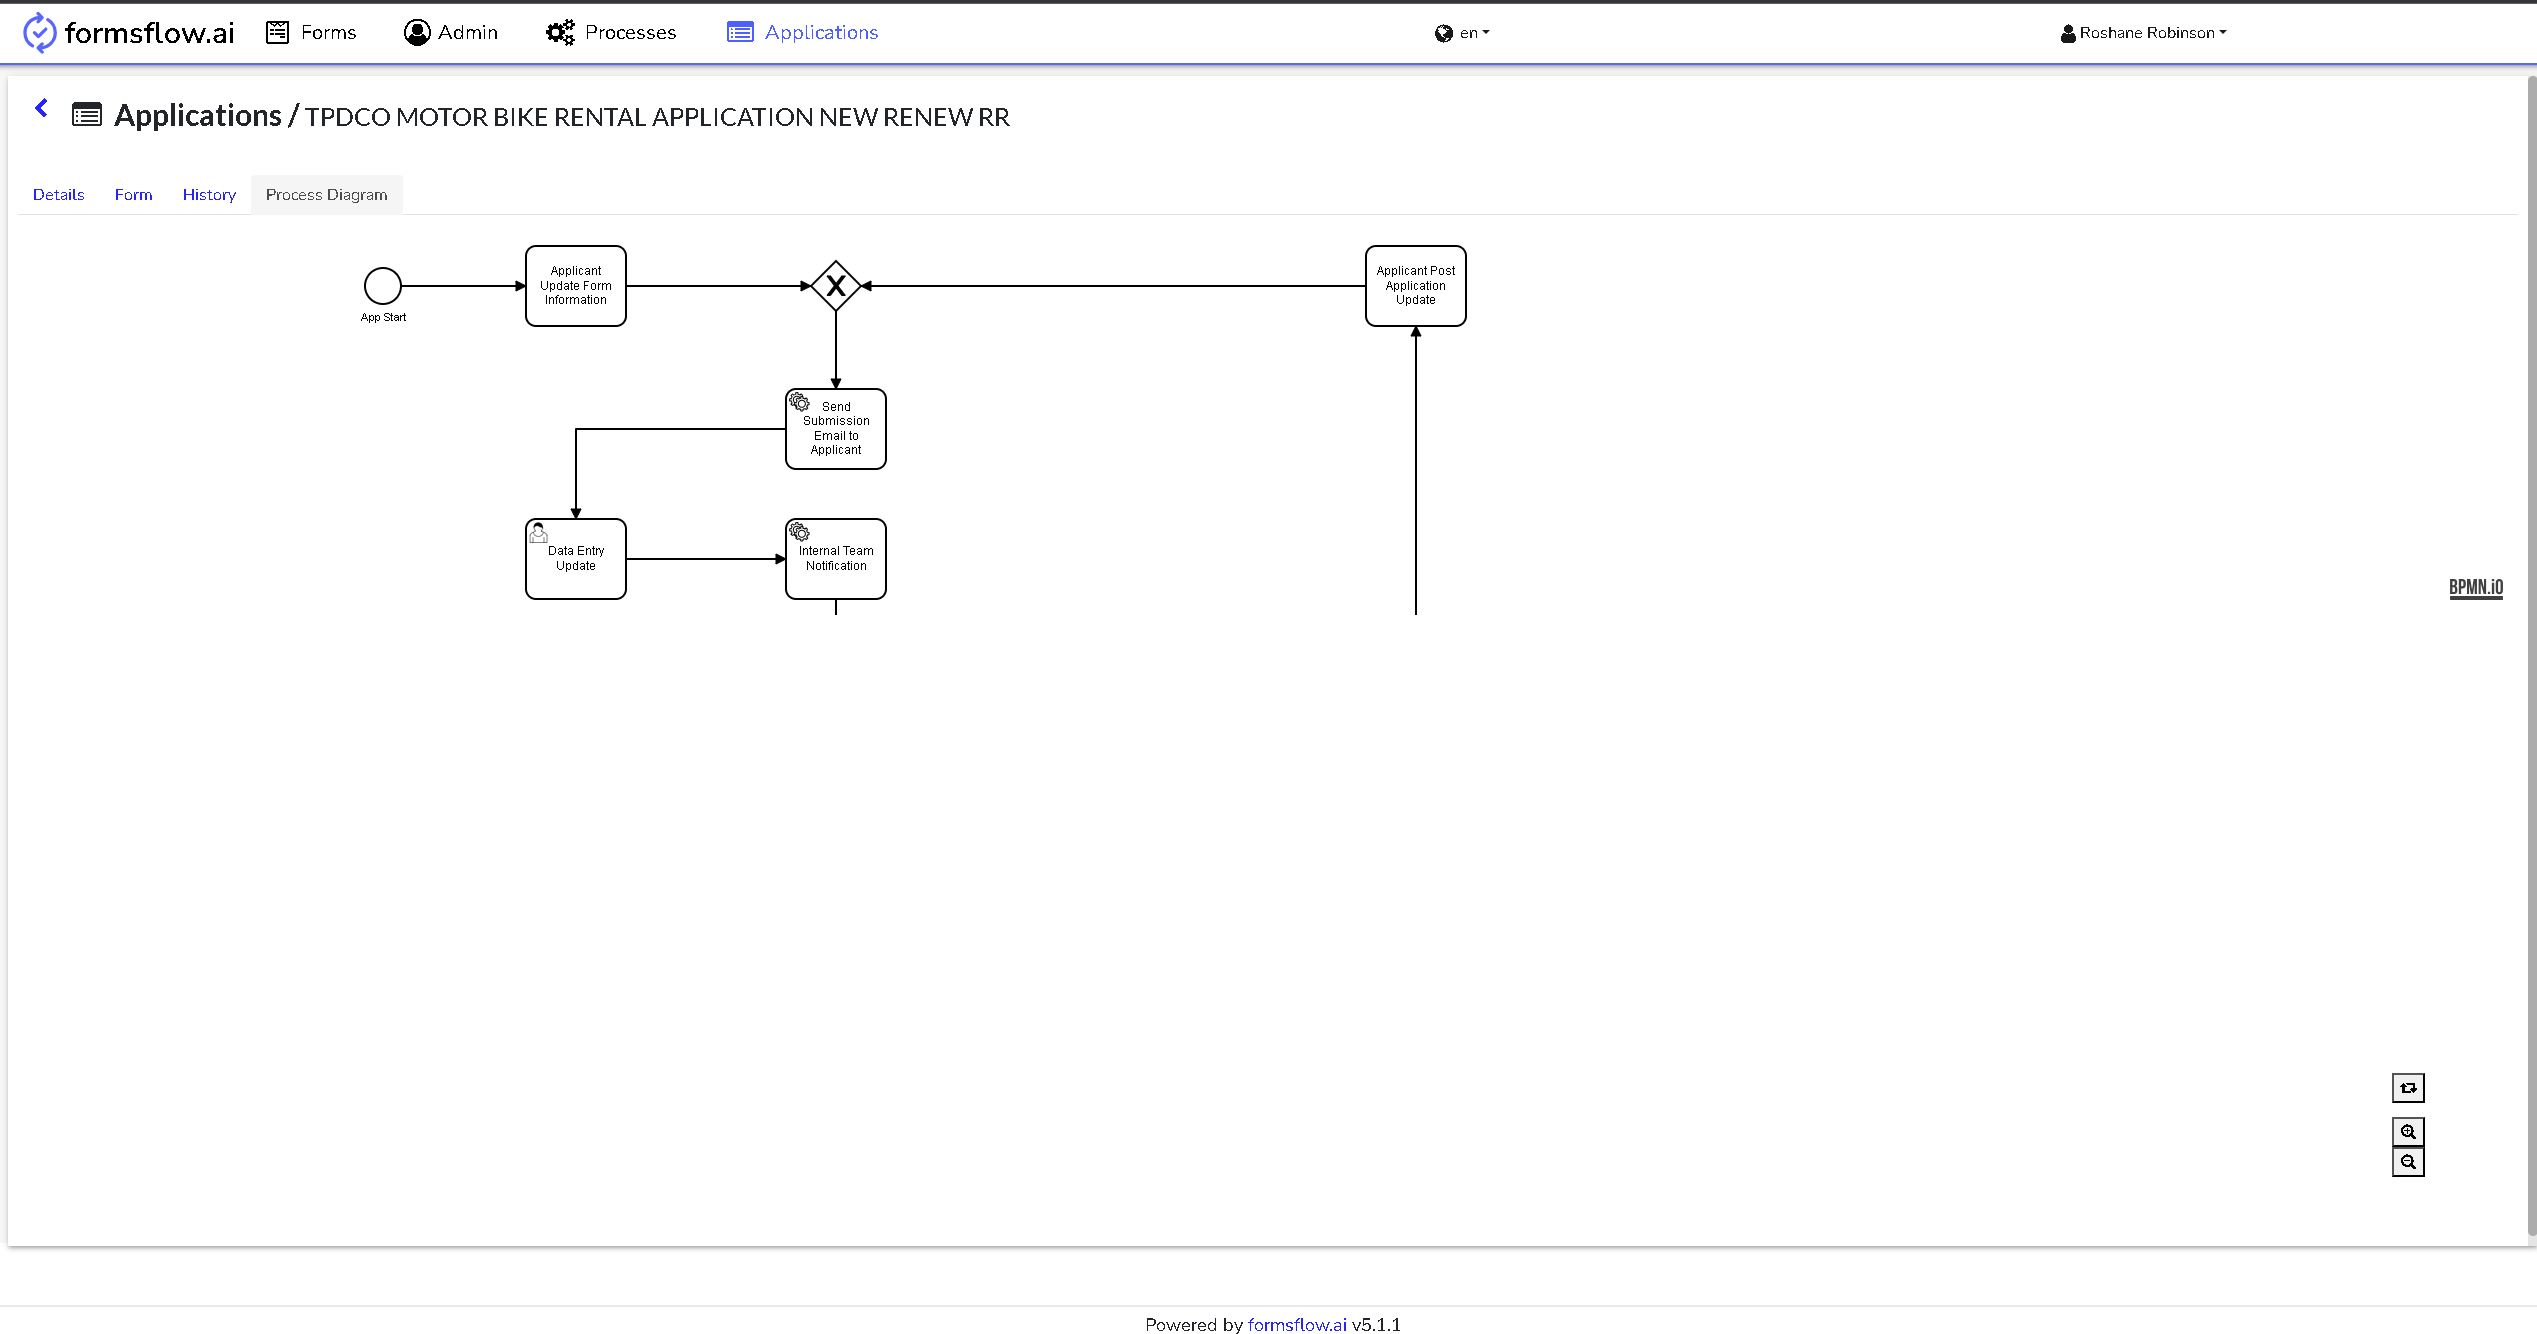Open Processes via the gears icon
Screen dimensions: 2537x1334
click(562, 31)
